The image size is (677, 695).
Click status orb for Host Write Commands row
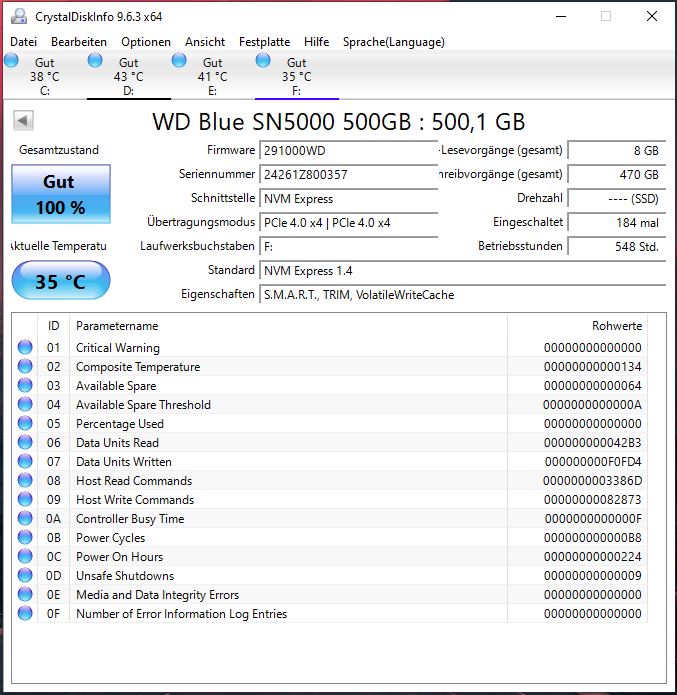(x=25, y=500)
